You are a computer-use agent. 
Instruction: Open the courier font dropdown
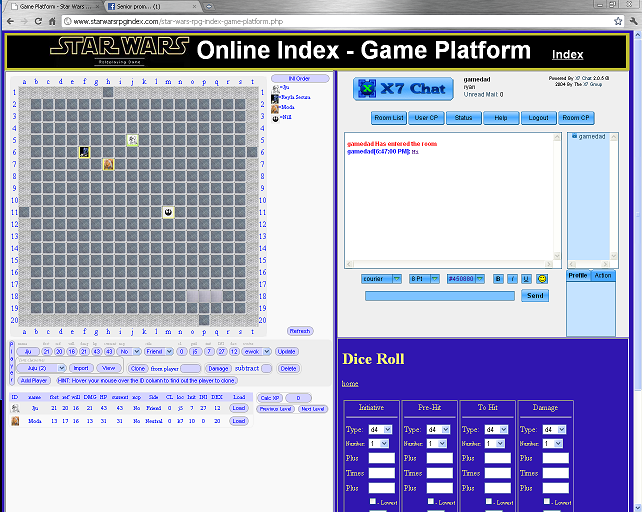point(381,279)
